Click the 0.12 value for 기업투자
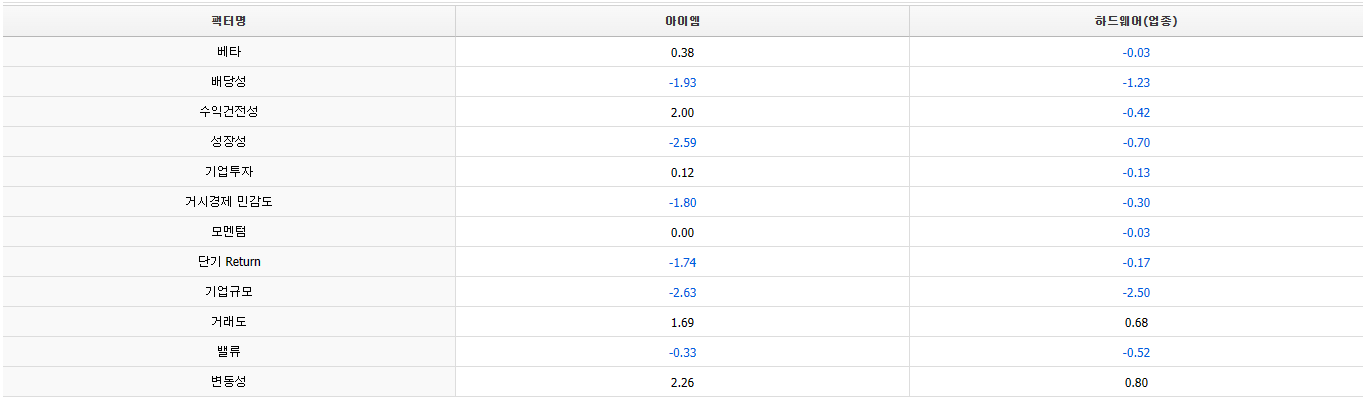Image resolution: width=1368 pixels, height=410 pixels. (682, 172)
